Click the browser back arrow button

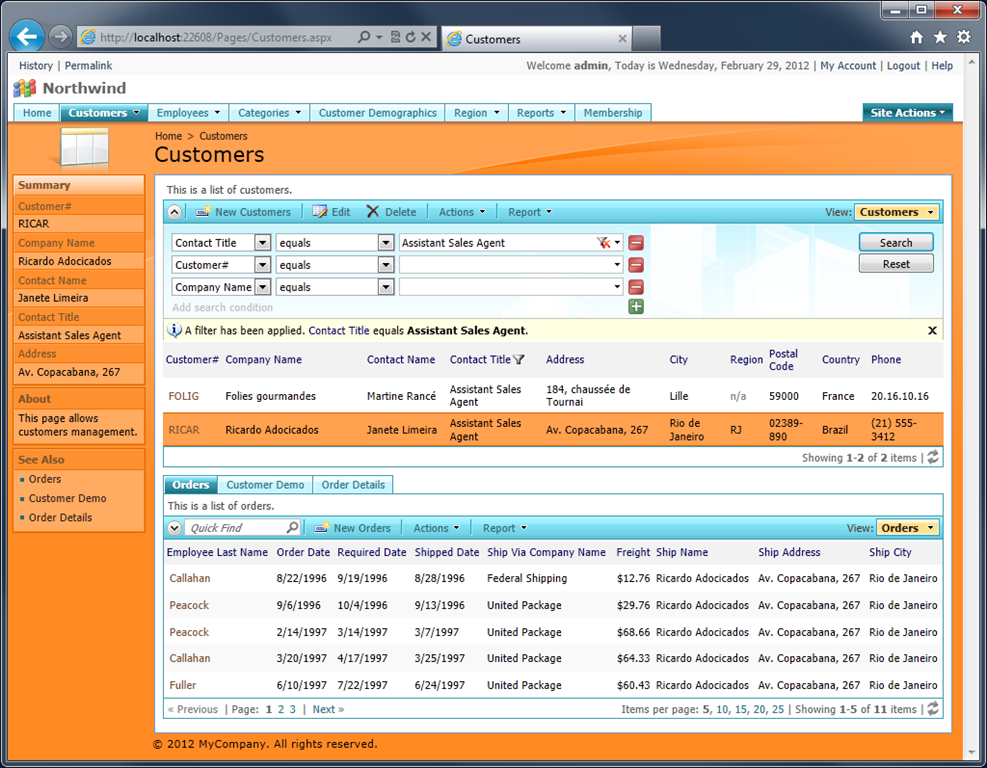tap(26, 37)
